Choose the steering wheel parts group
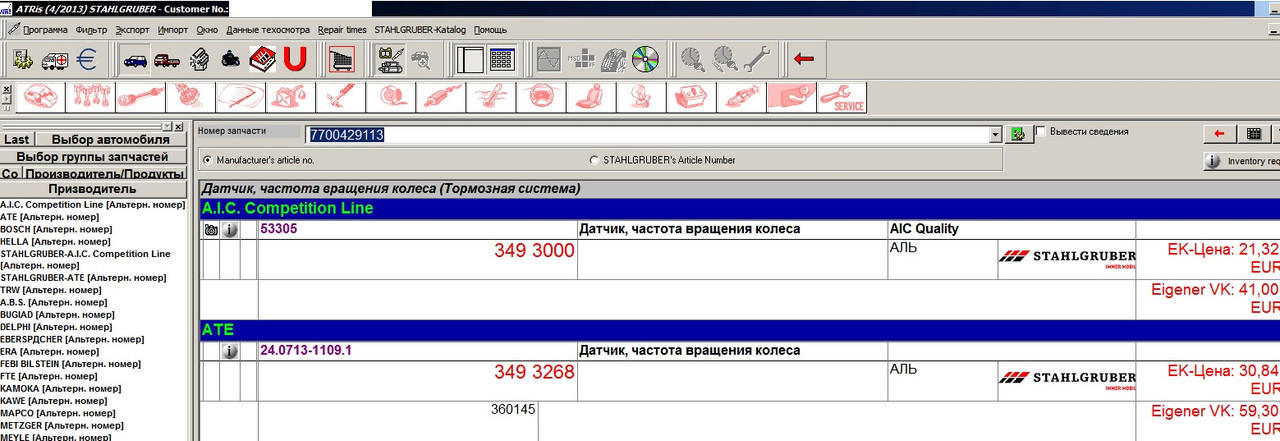 coord(541,97)
